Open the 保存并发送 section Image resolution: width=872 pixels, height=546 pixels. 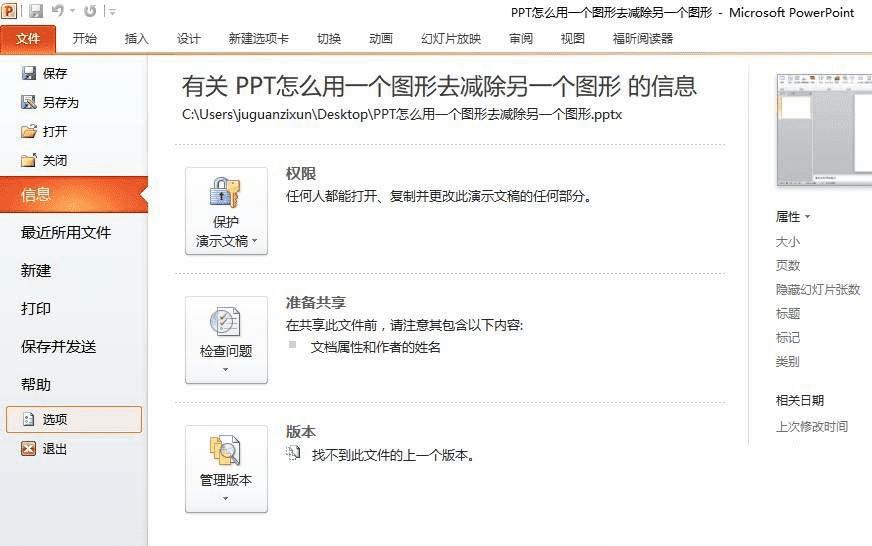(x=58, y=347)
